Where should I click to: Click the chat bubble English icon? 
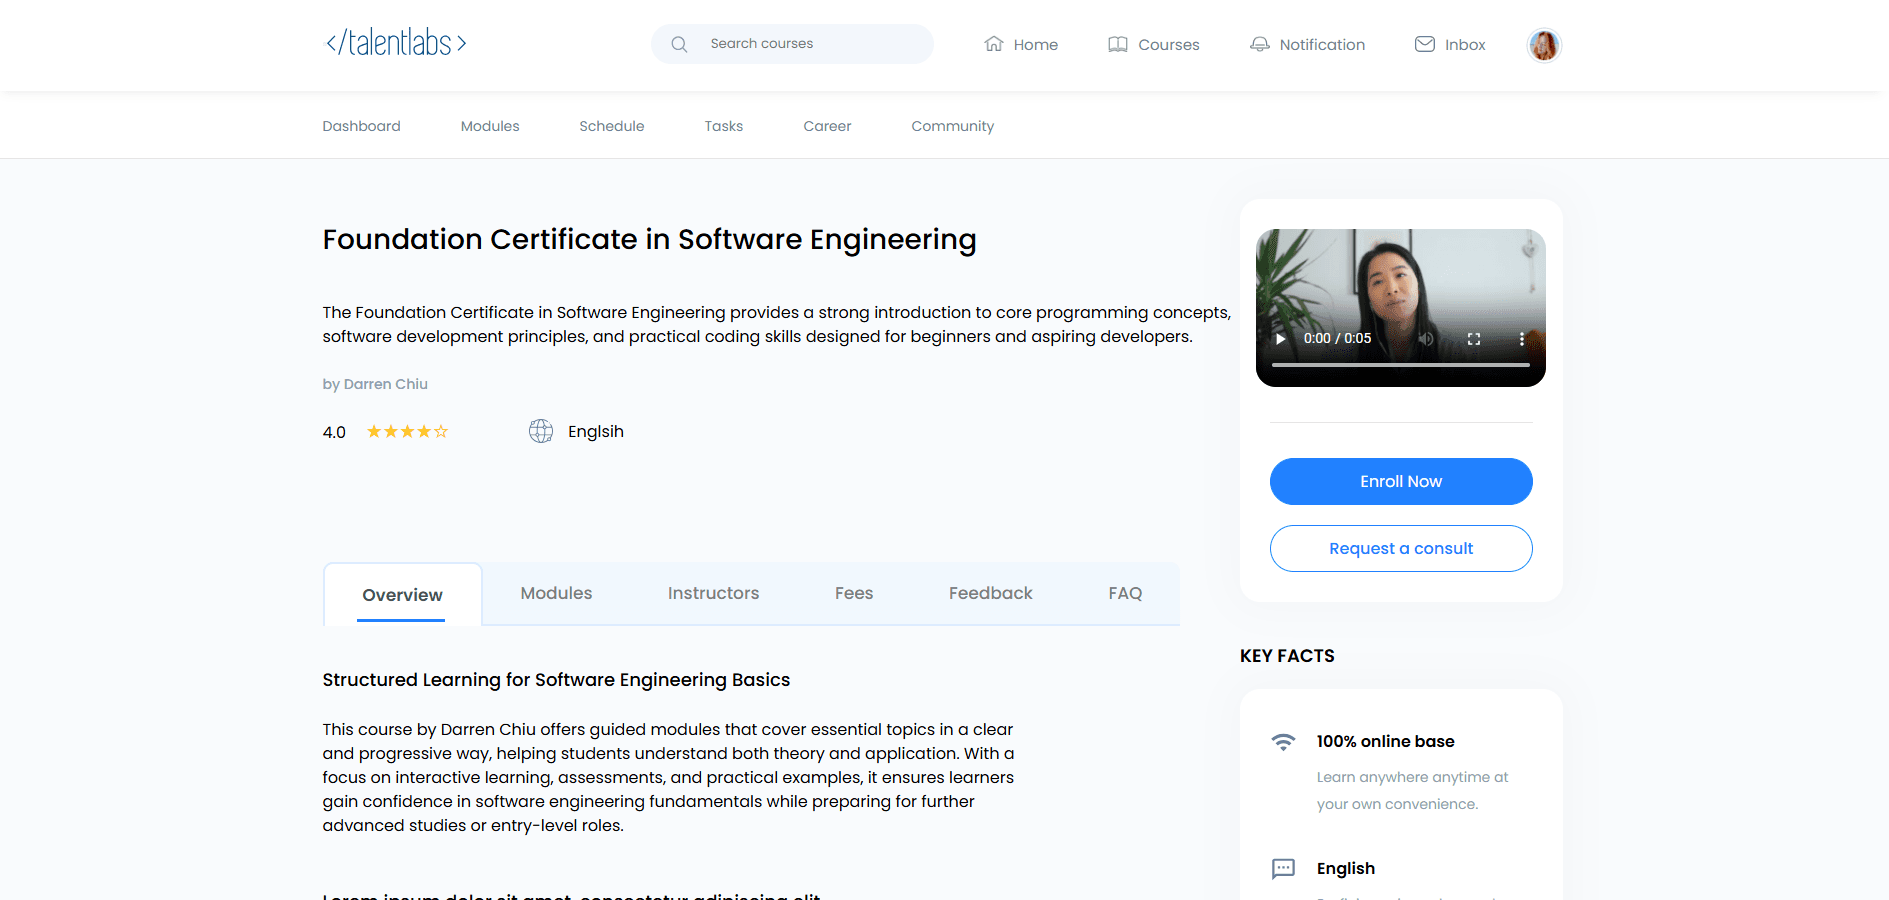coord(1283,869)
